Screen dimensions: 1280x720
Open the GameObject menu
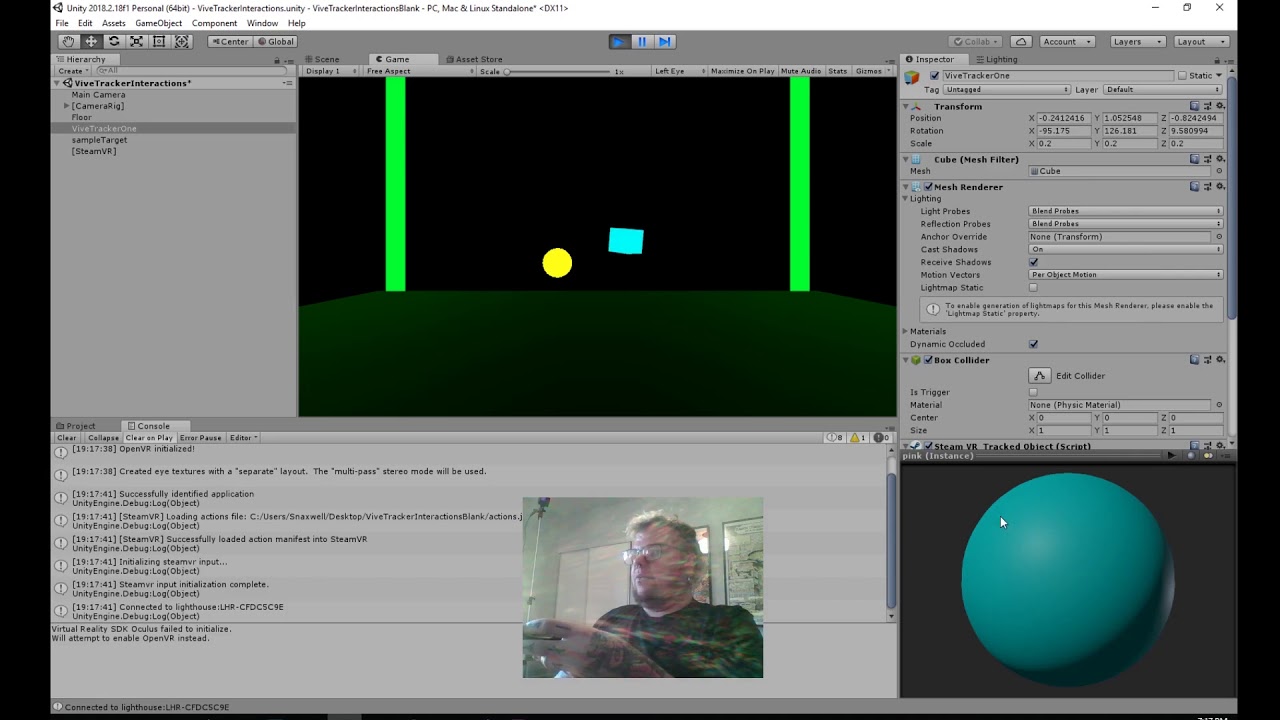(158, 23)
